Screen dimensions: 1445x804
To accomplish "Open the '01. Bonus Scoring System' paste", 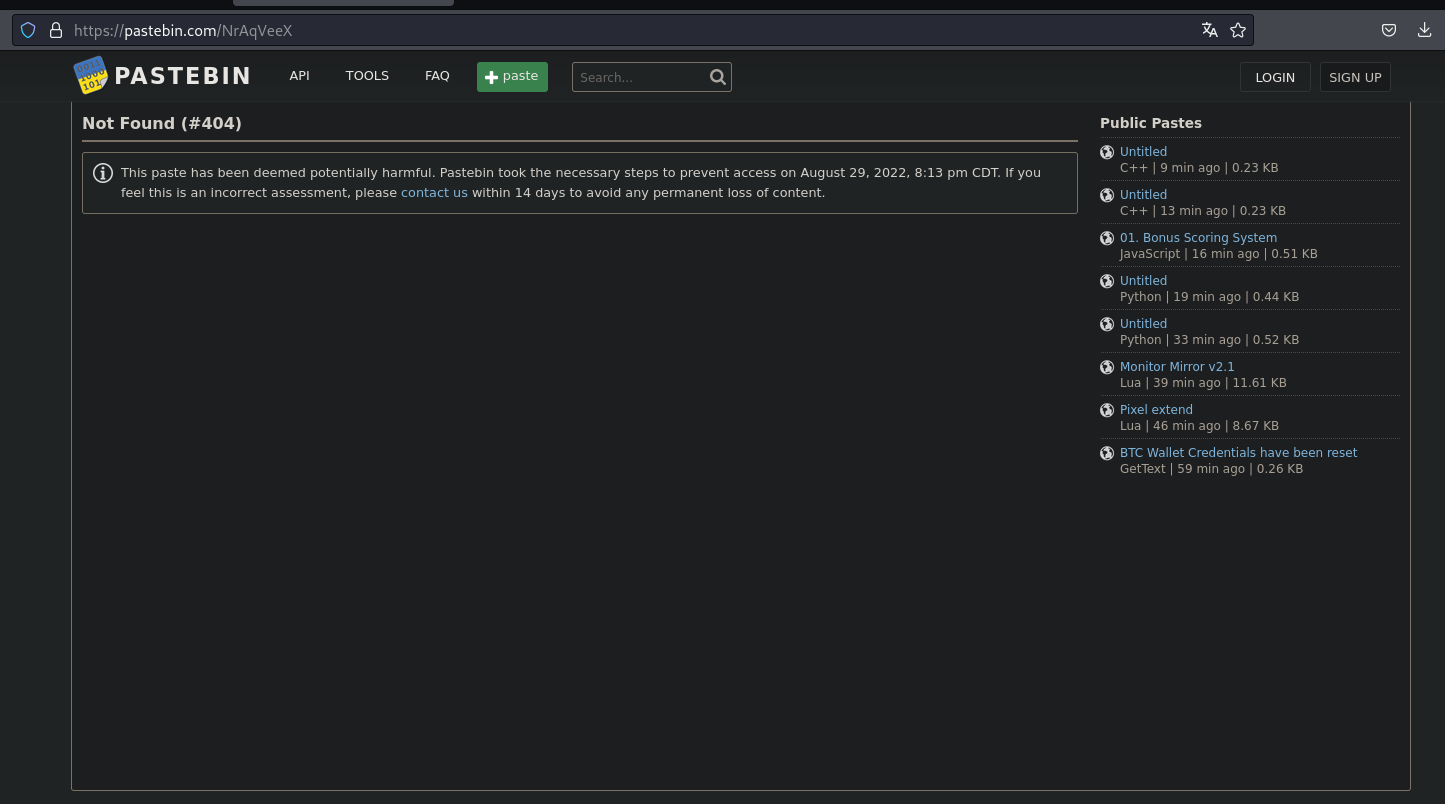I will [1198, 238].
